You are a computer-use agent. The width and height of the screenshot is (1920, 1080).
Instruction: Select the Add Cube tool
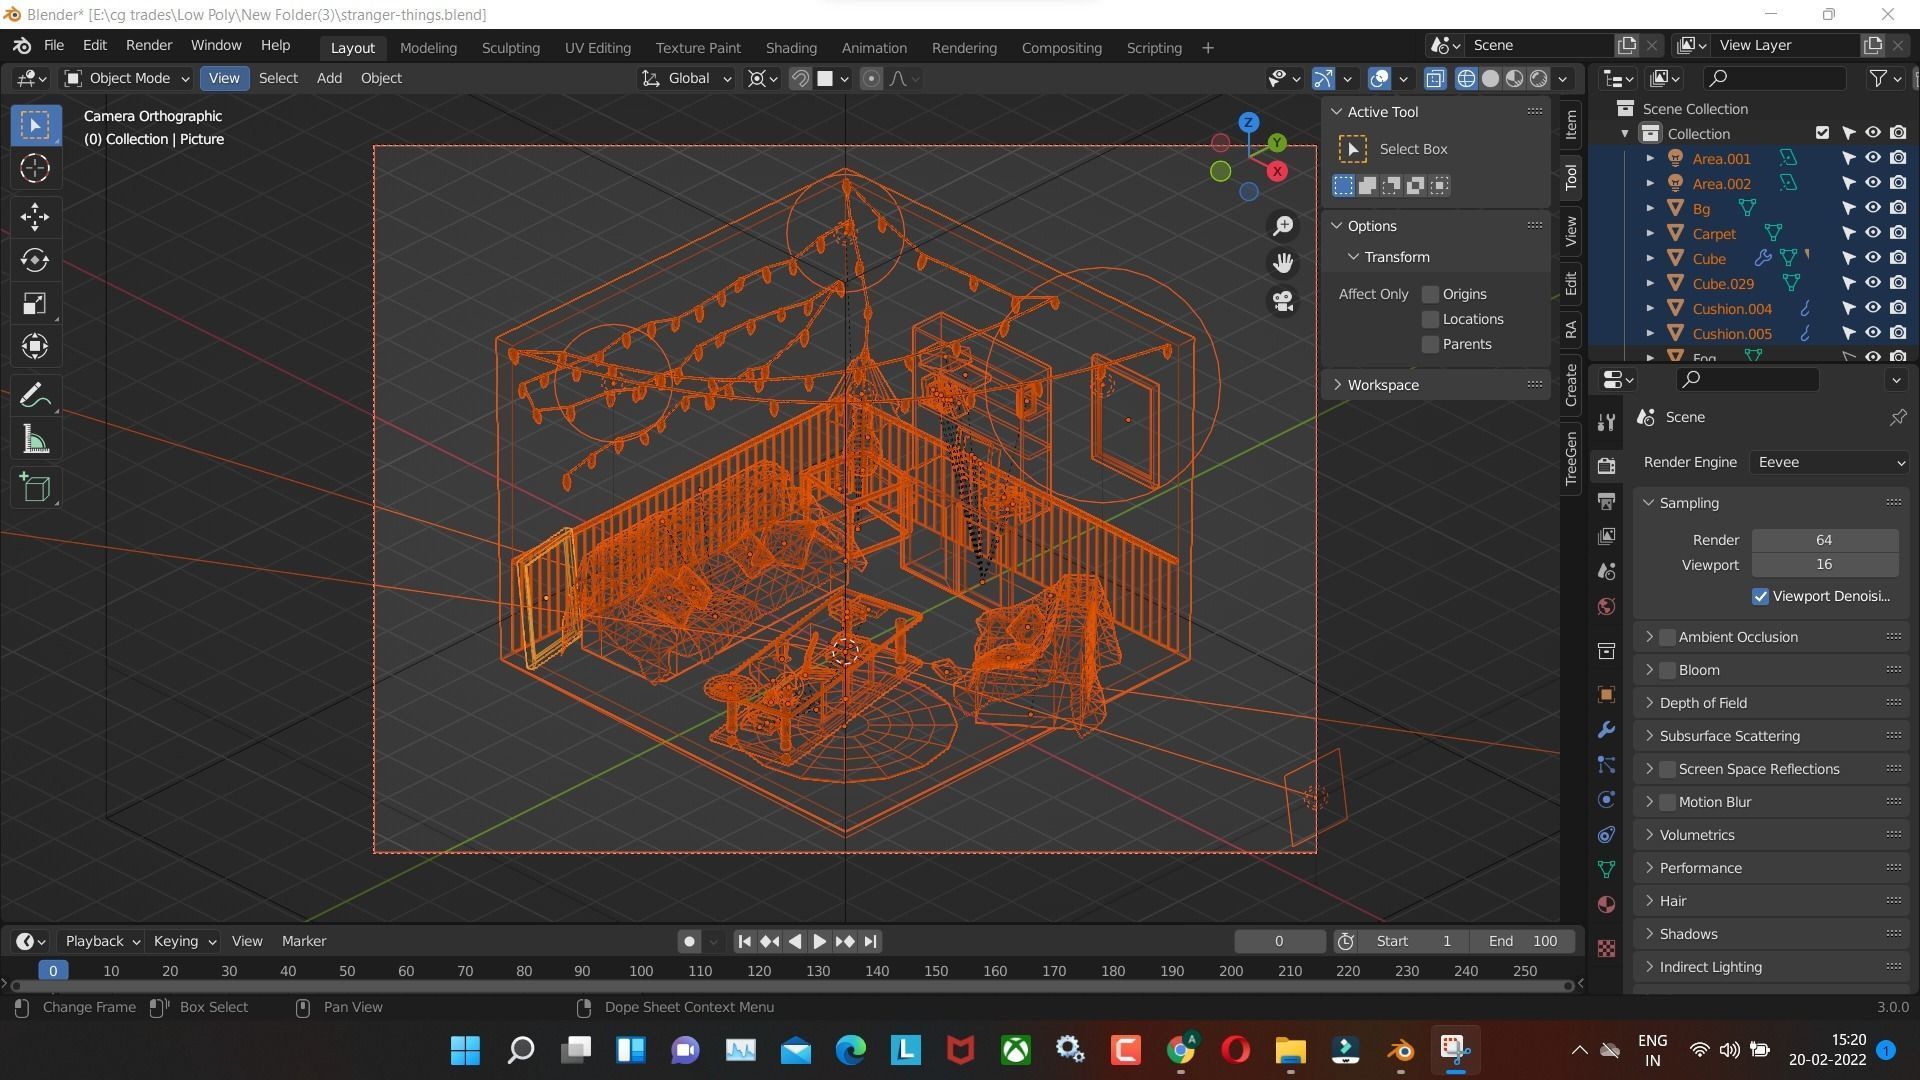point(35,488)
